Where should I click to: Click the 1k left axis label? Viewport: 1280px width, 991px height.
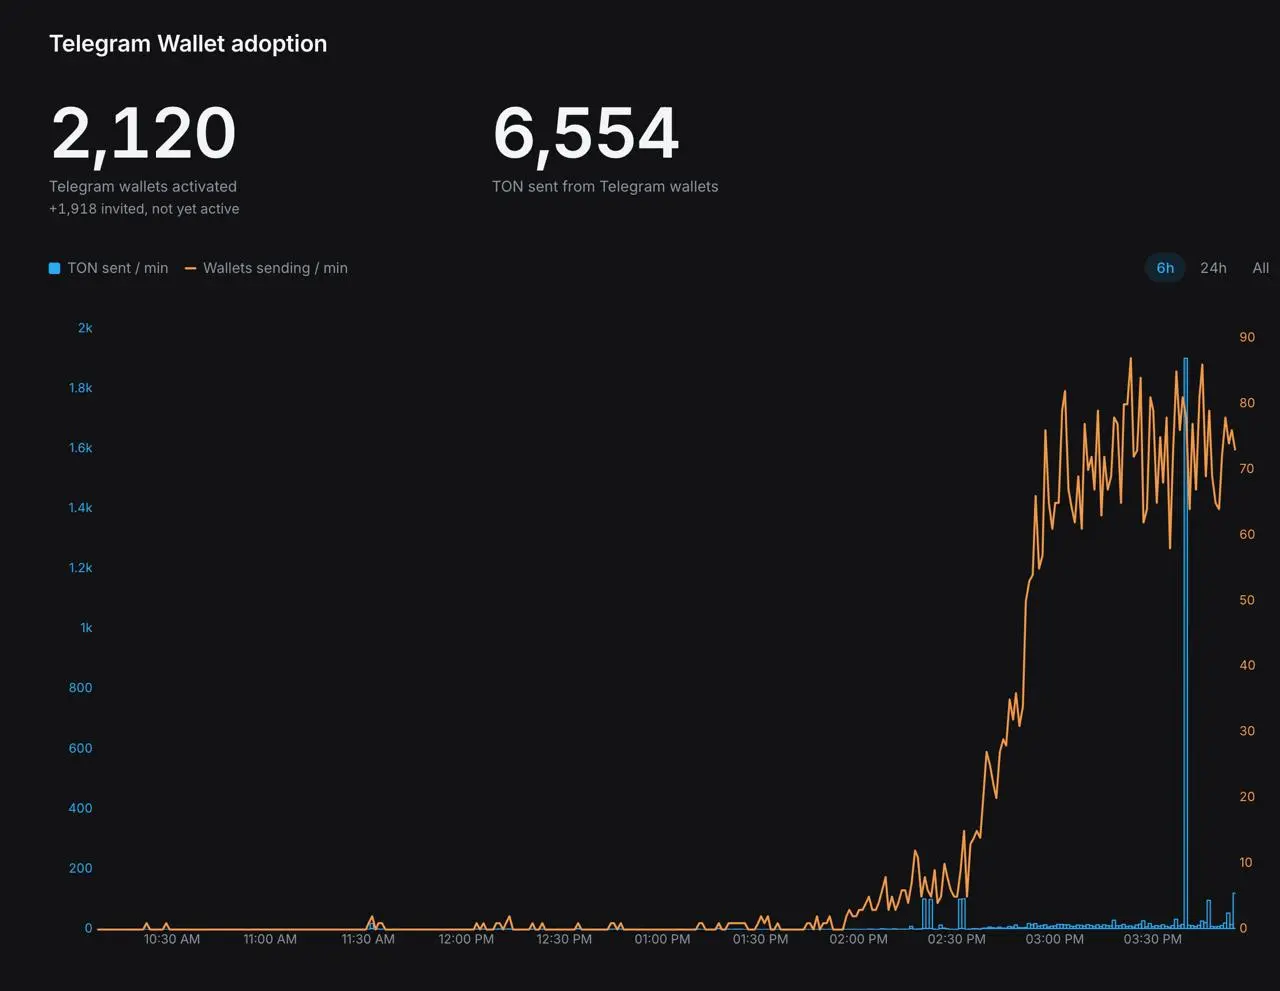[x=86, y=628]
